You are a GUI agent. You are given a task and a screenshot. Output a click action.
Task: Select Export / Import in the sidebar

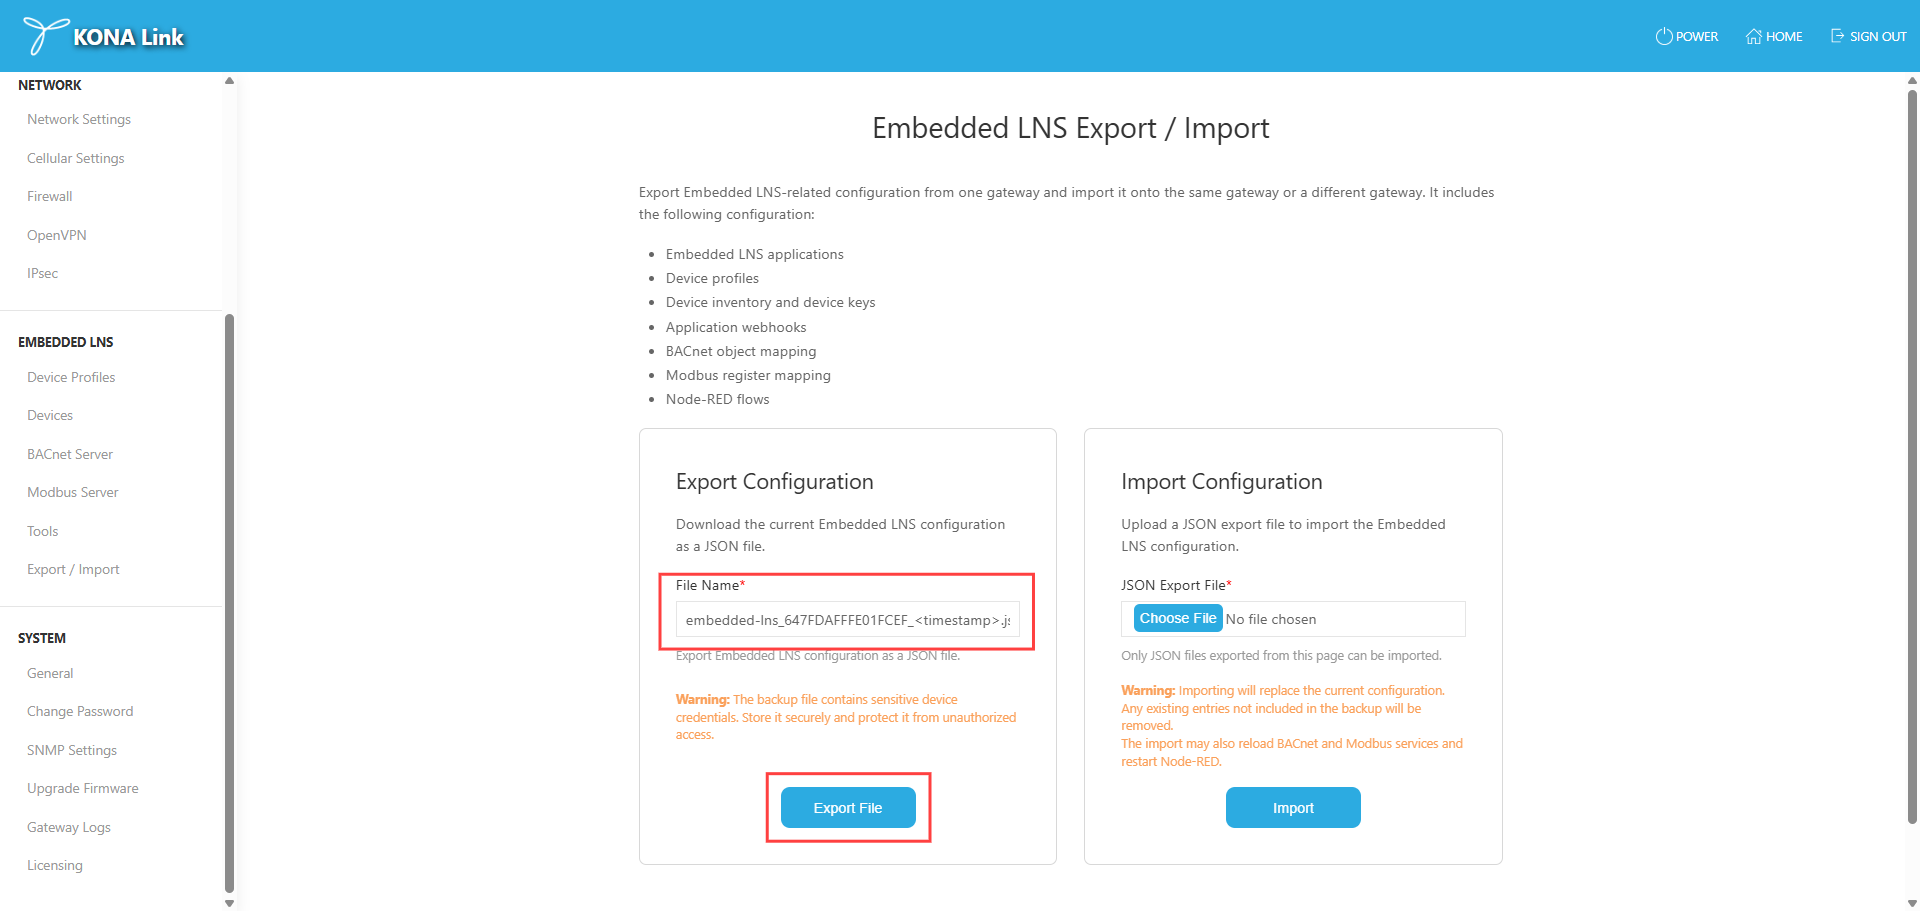click(x=73, y=569)
